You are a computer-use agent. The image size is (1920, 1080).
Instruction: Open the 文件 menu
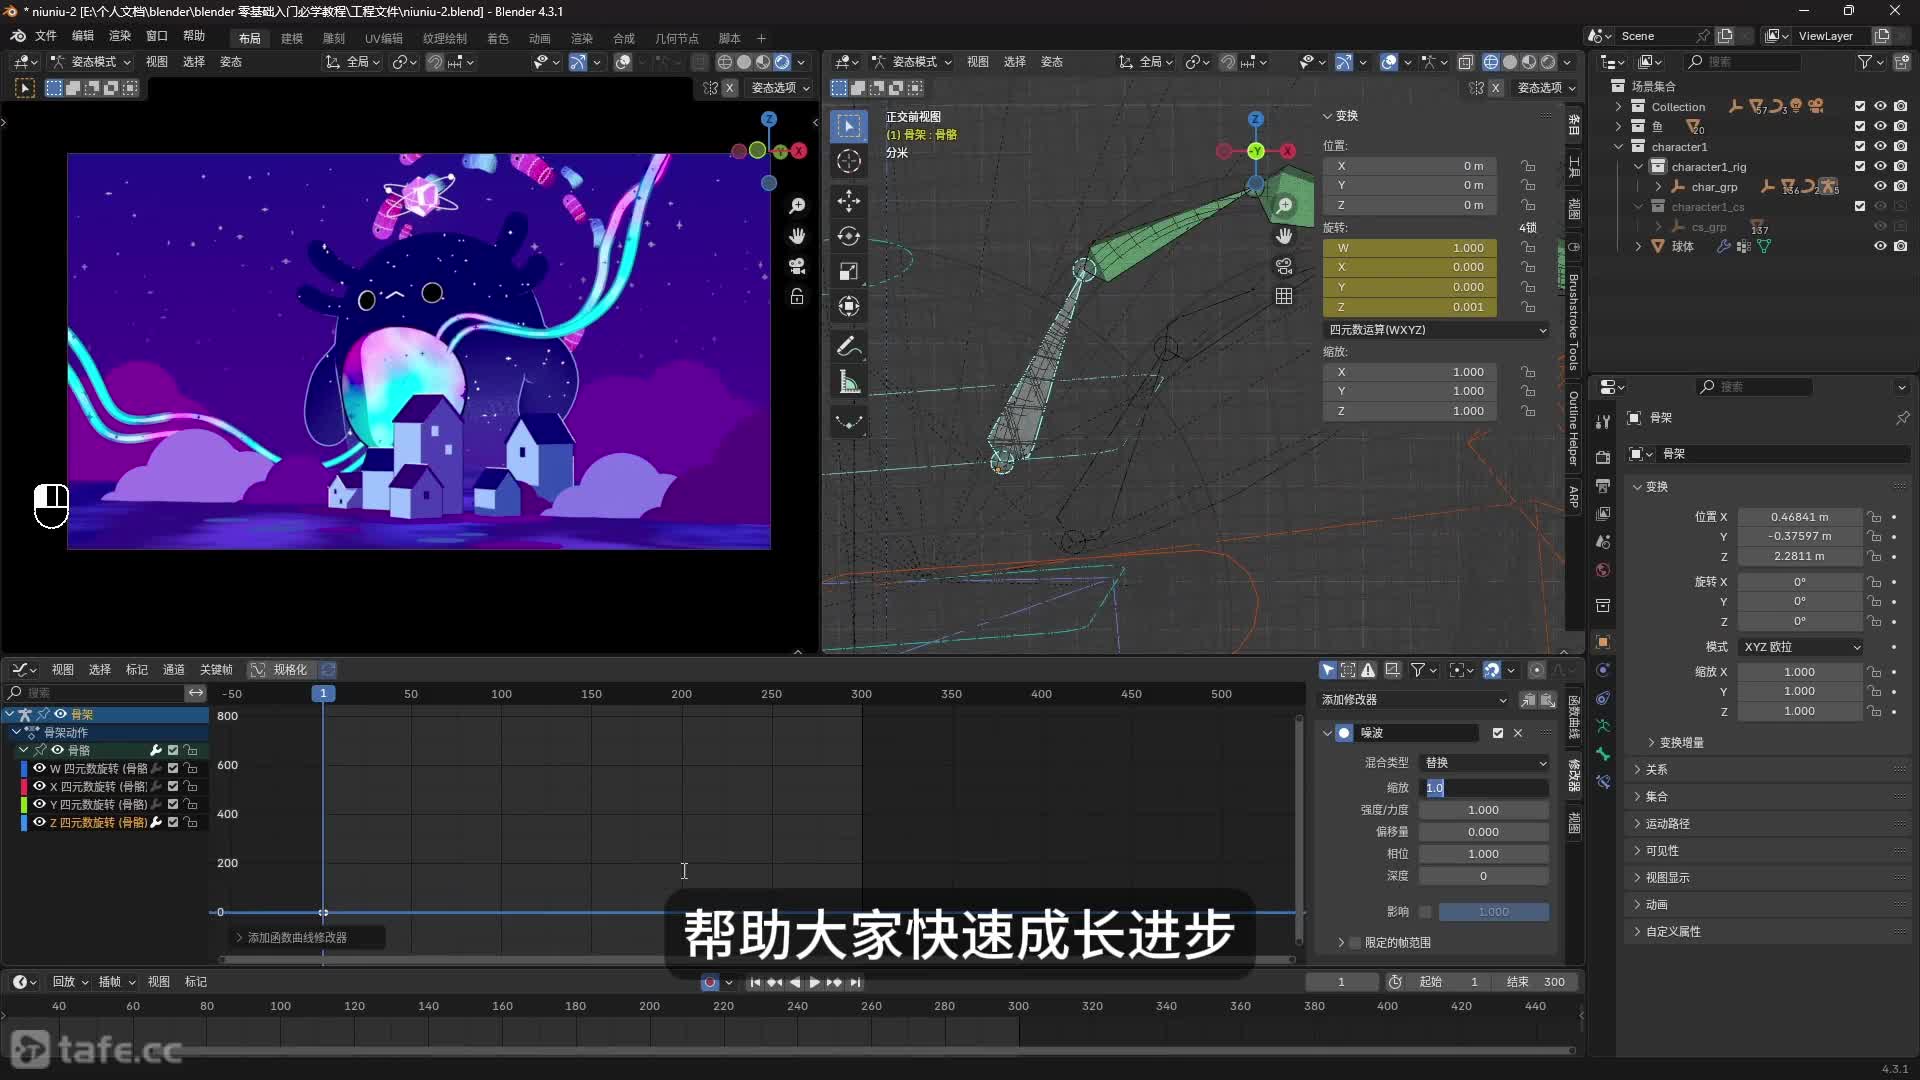click(46, 36)
